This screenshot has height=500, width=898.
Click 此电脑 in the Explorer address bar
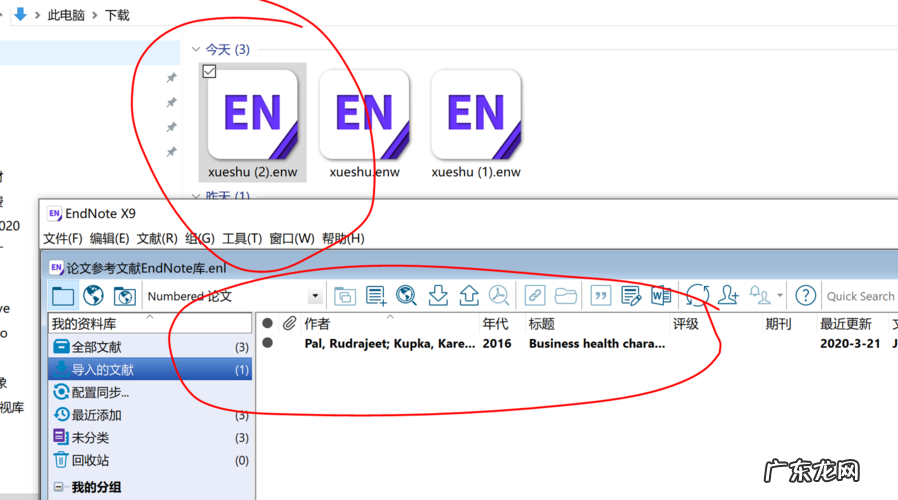66,15
